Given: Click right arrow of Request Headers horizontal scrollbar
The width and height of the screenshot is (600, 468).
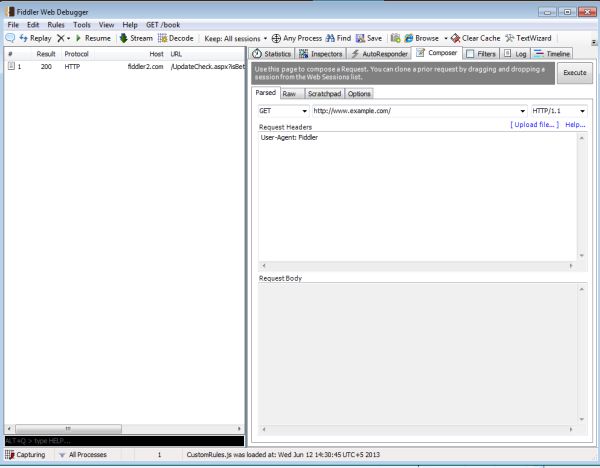Looking at the screenshot, I should (x=571, y=266).
